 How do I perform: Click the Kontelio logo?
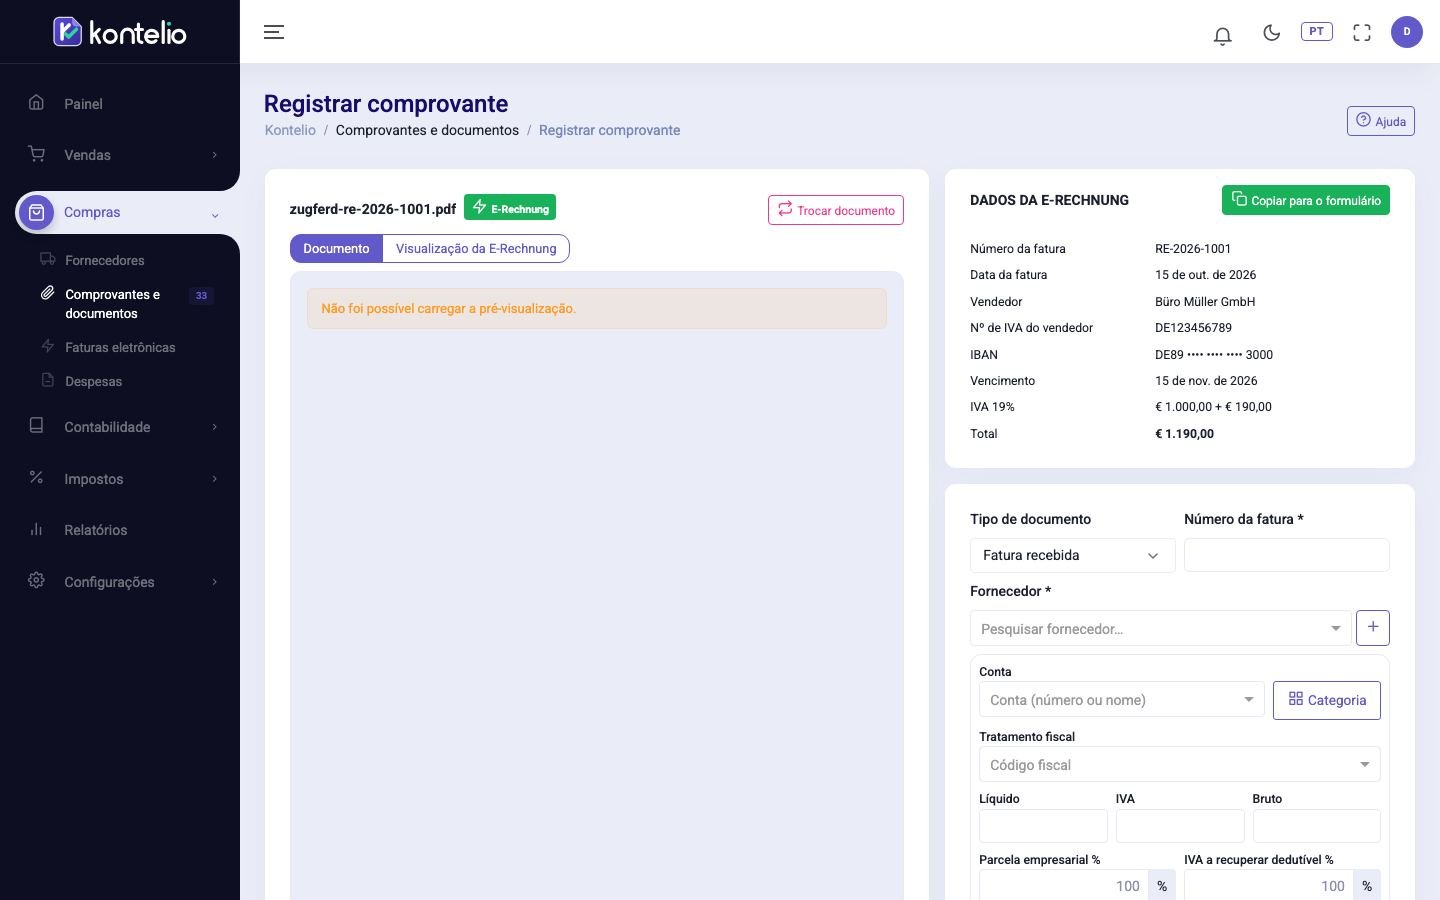coord(120,32)
